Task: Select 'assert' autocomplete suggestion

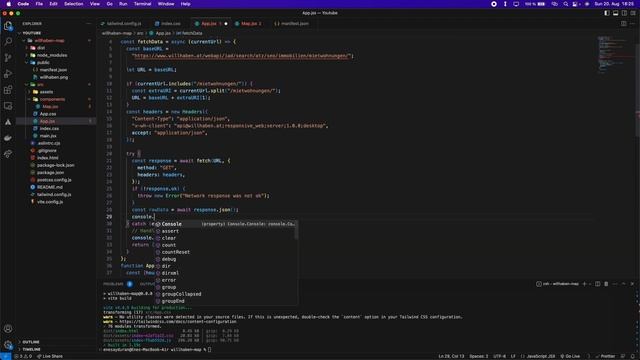Action: coord(226,231)
